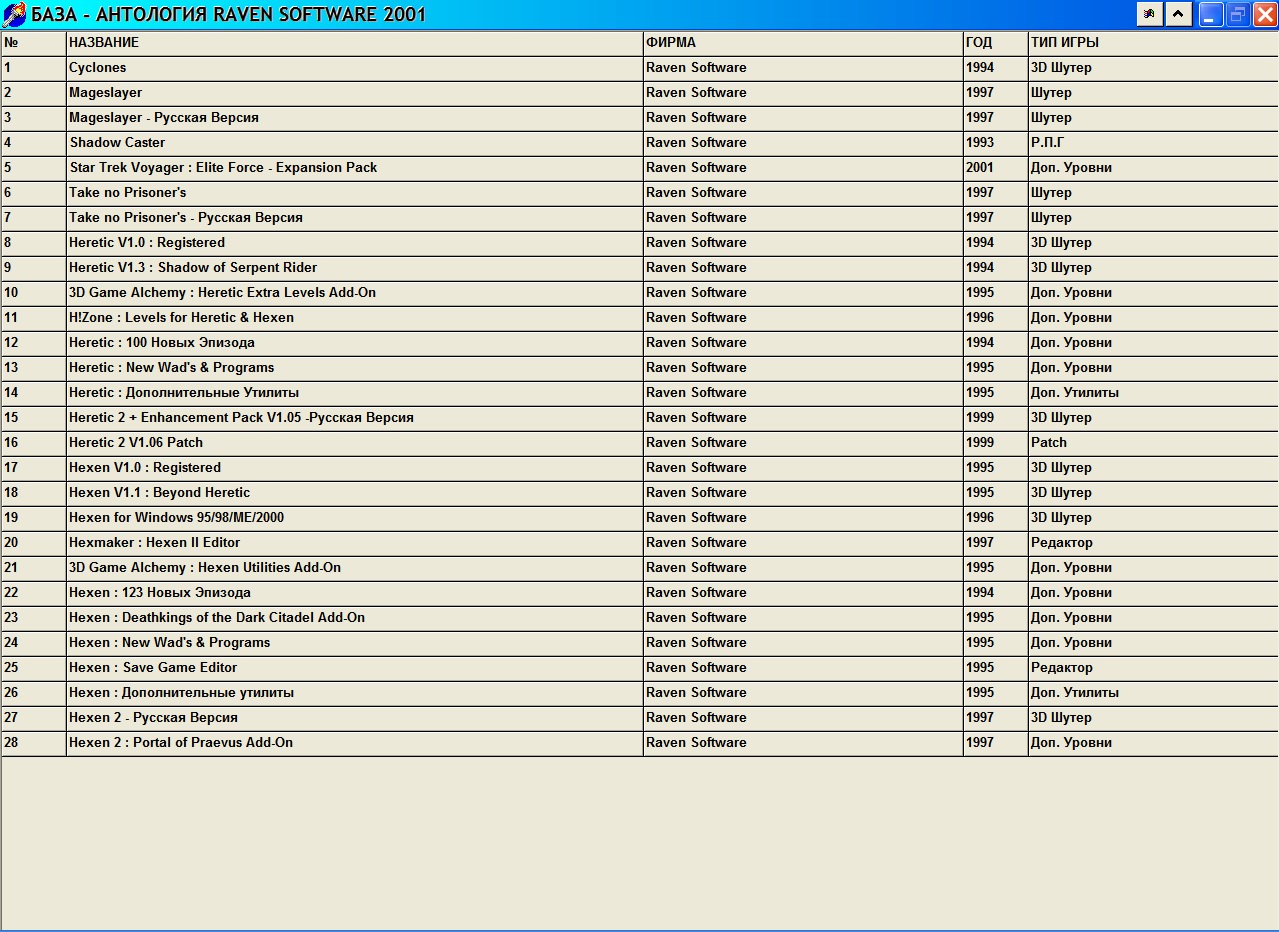Click Доп. Утилиты in Heretic utilities row 14
Image resolution: width=1279 pixels, height=932 pixels.
[x=1075, y=393]
